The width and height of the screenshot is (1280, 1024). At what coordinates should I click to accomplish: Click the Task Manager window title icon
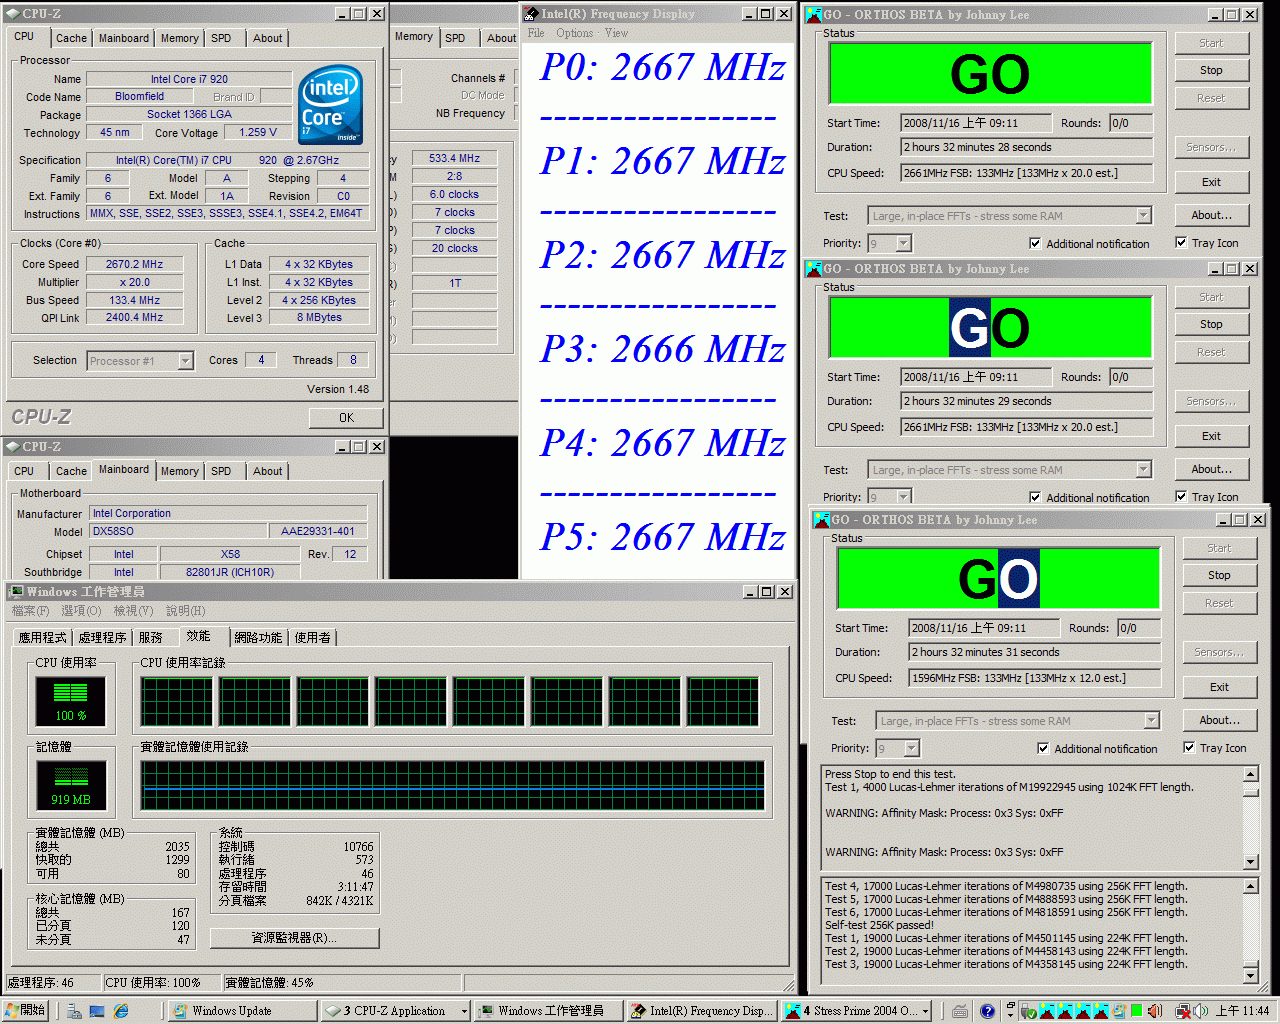pyautogui.click(x=16, y=592)
